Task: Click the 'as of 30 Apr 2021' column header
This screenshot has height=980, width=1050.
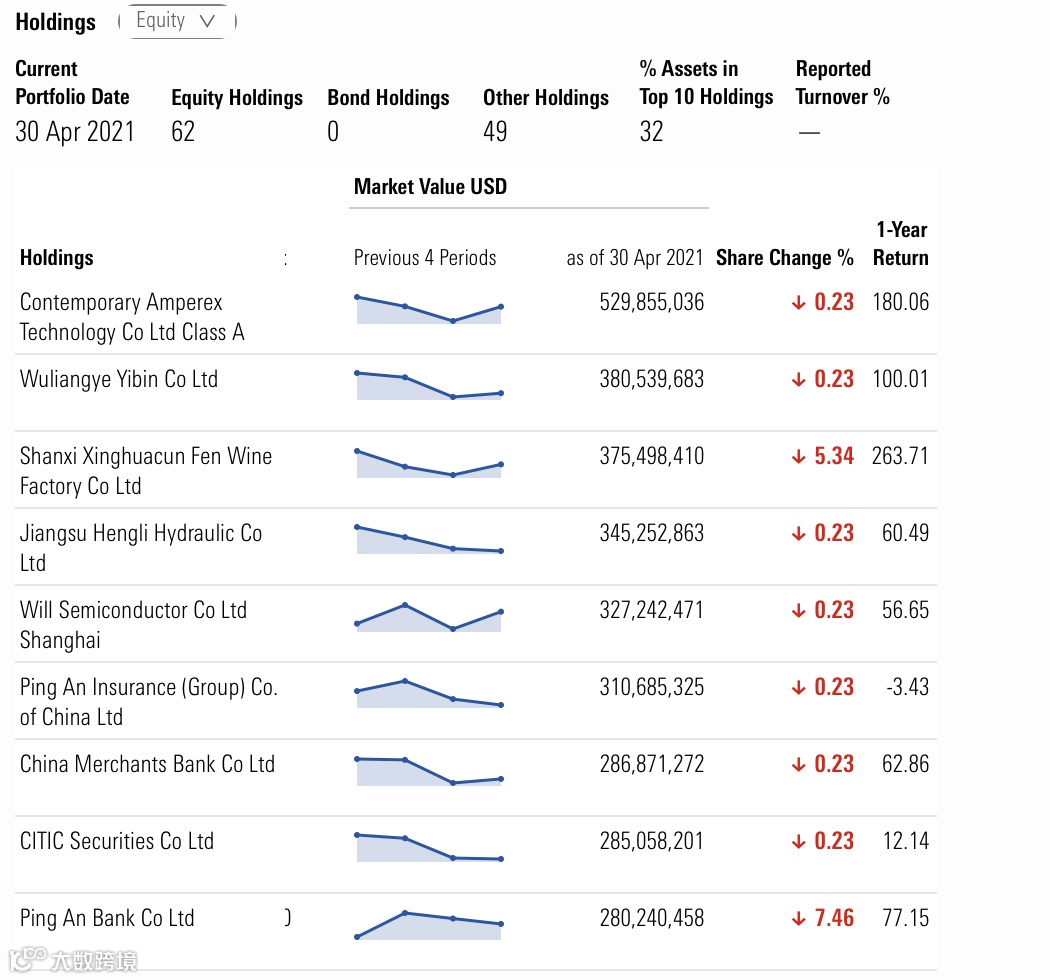Action: point(635,258)
